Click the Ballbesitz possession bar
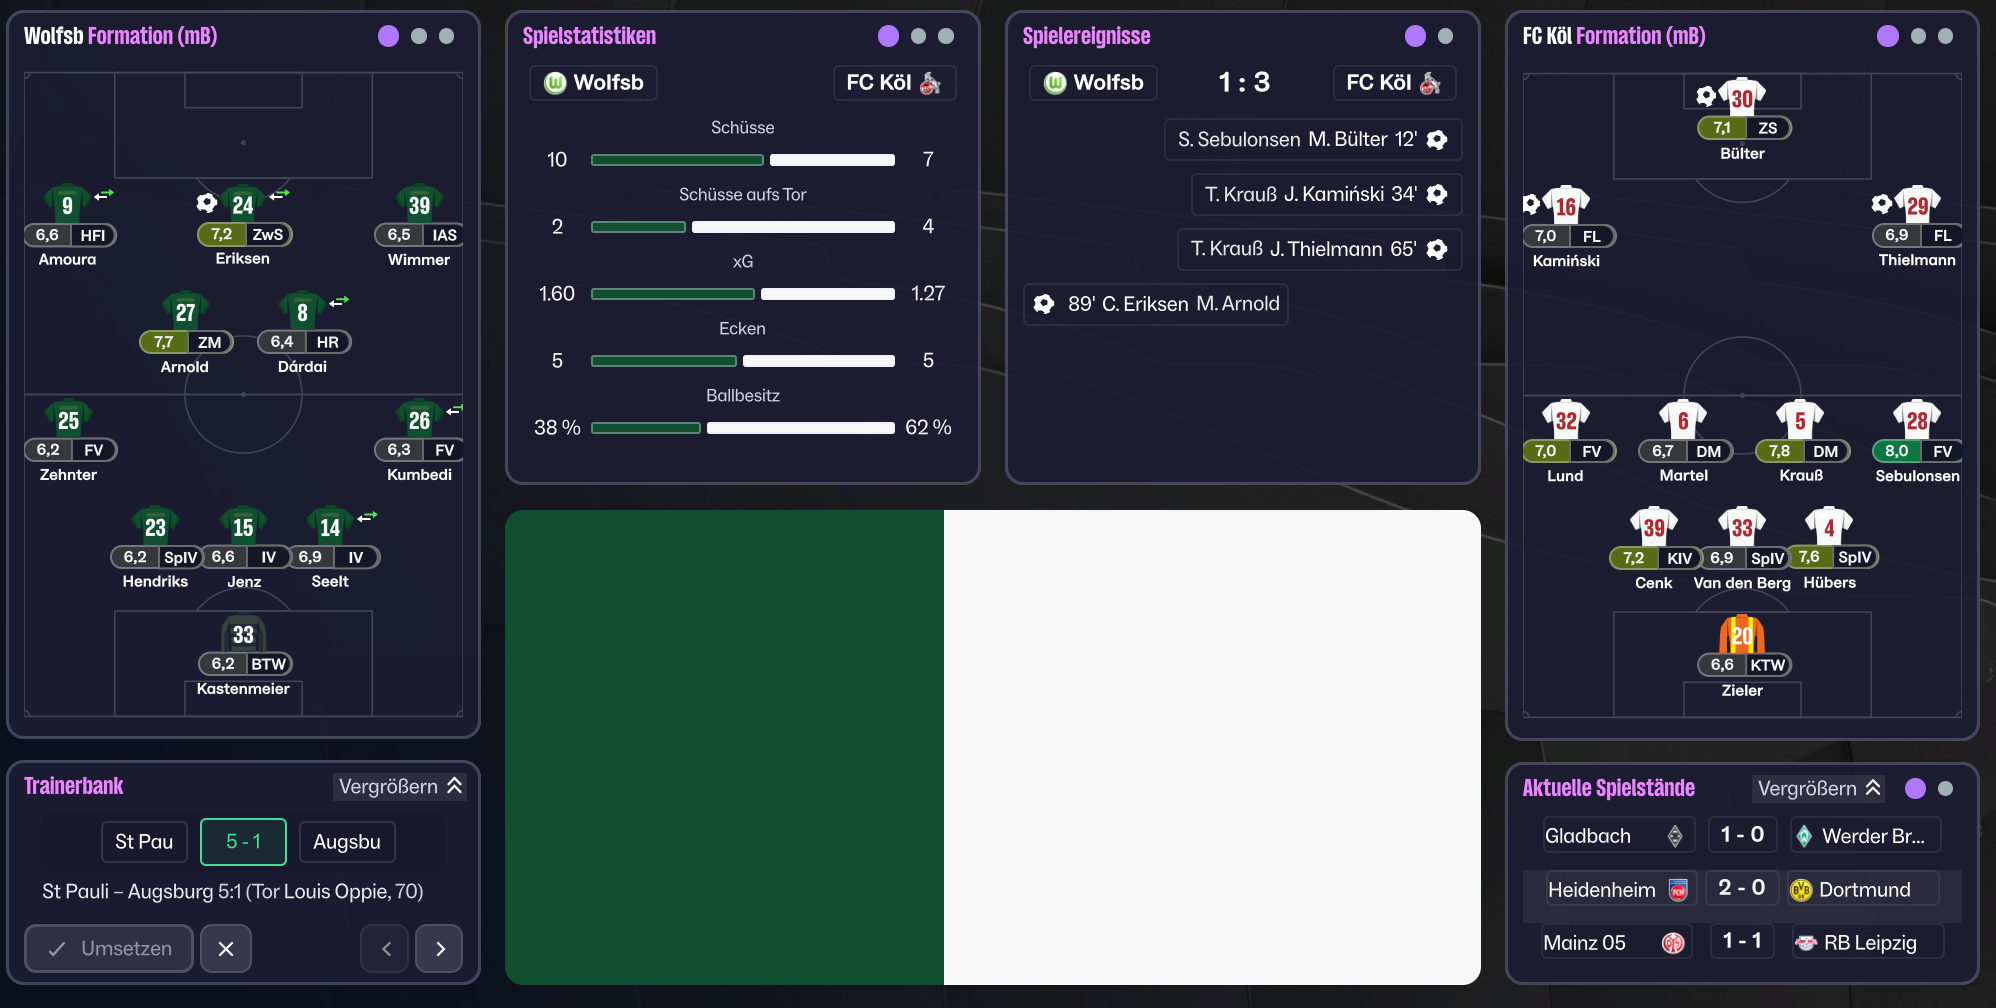The width and height of the screenshot is (1996, 1008). (x=742, y=428)
